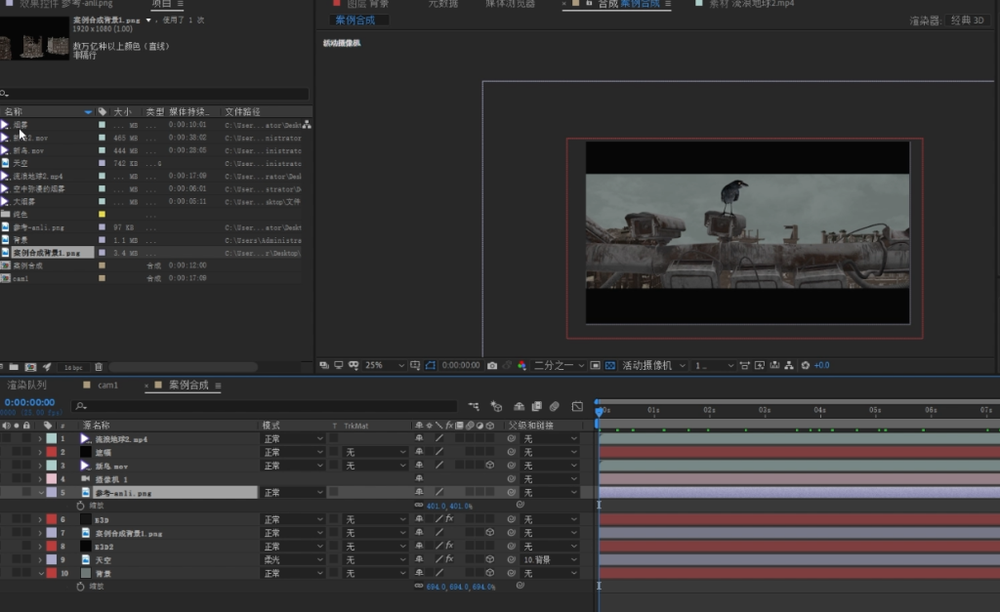Switch to the cam1 timeline tab
Viewport: 1000px width, 612px height.
tap(107, 385)
